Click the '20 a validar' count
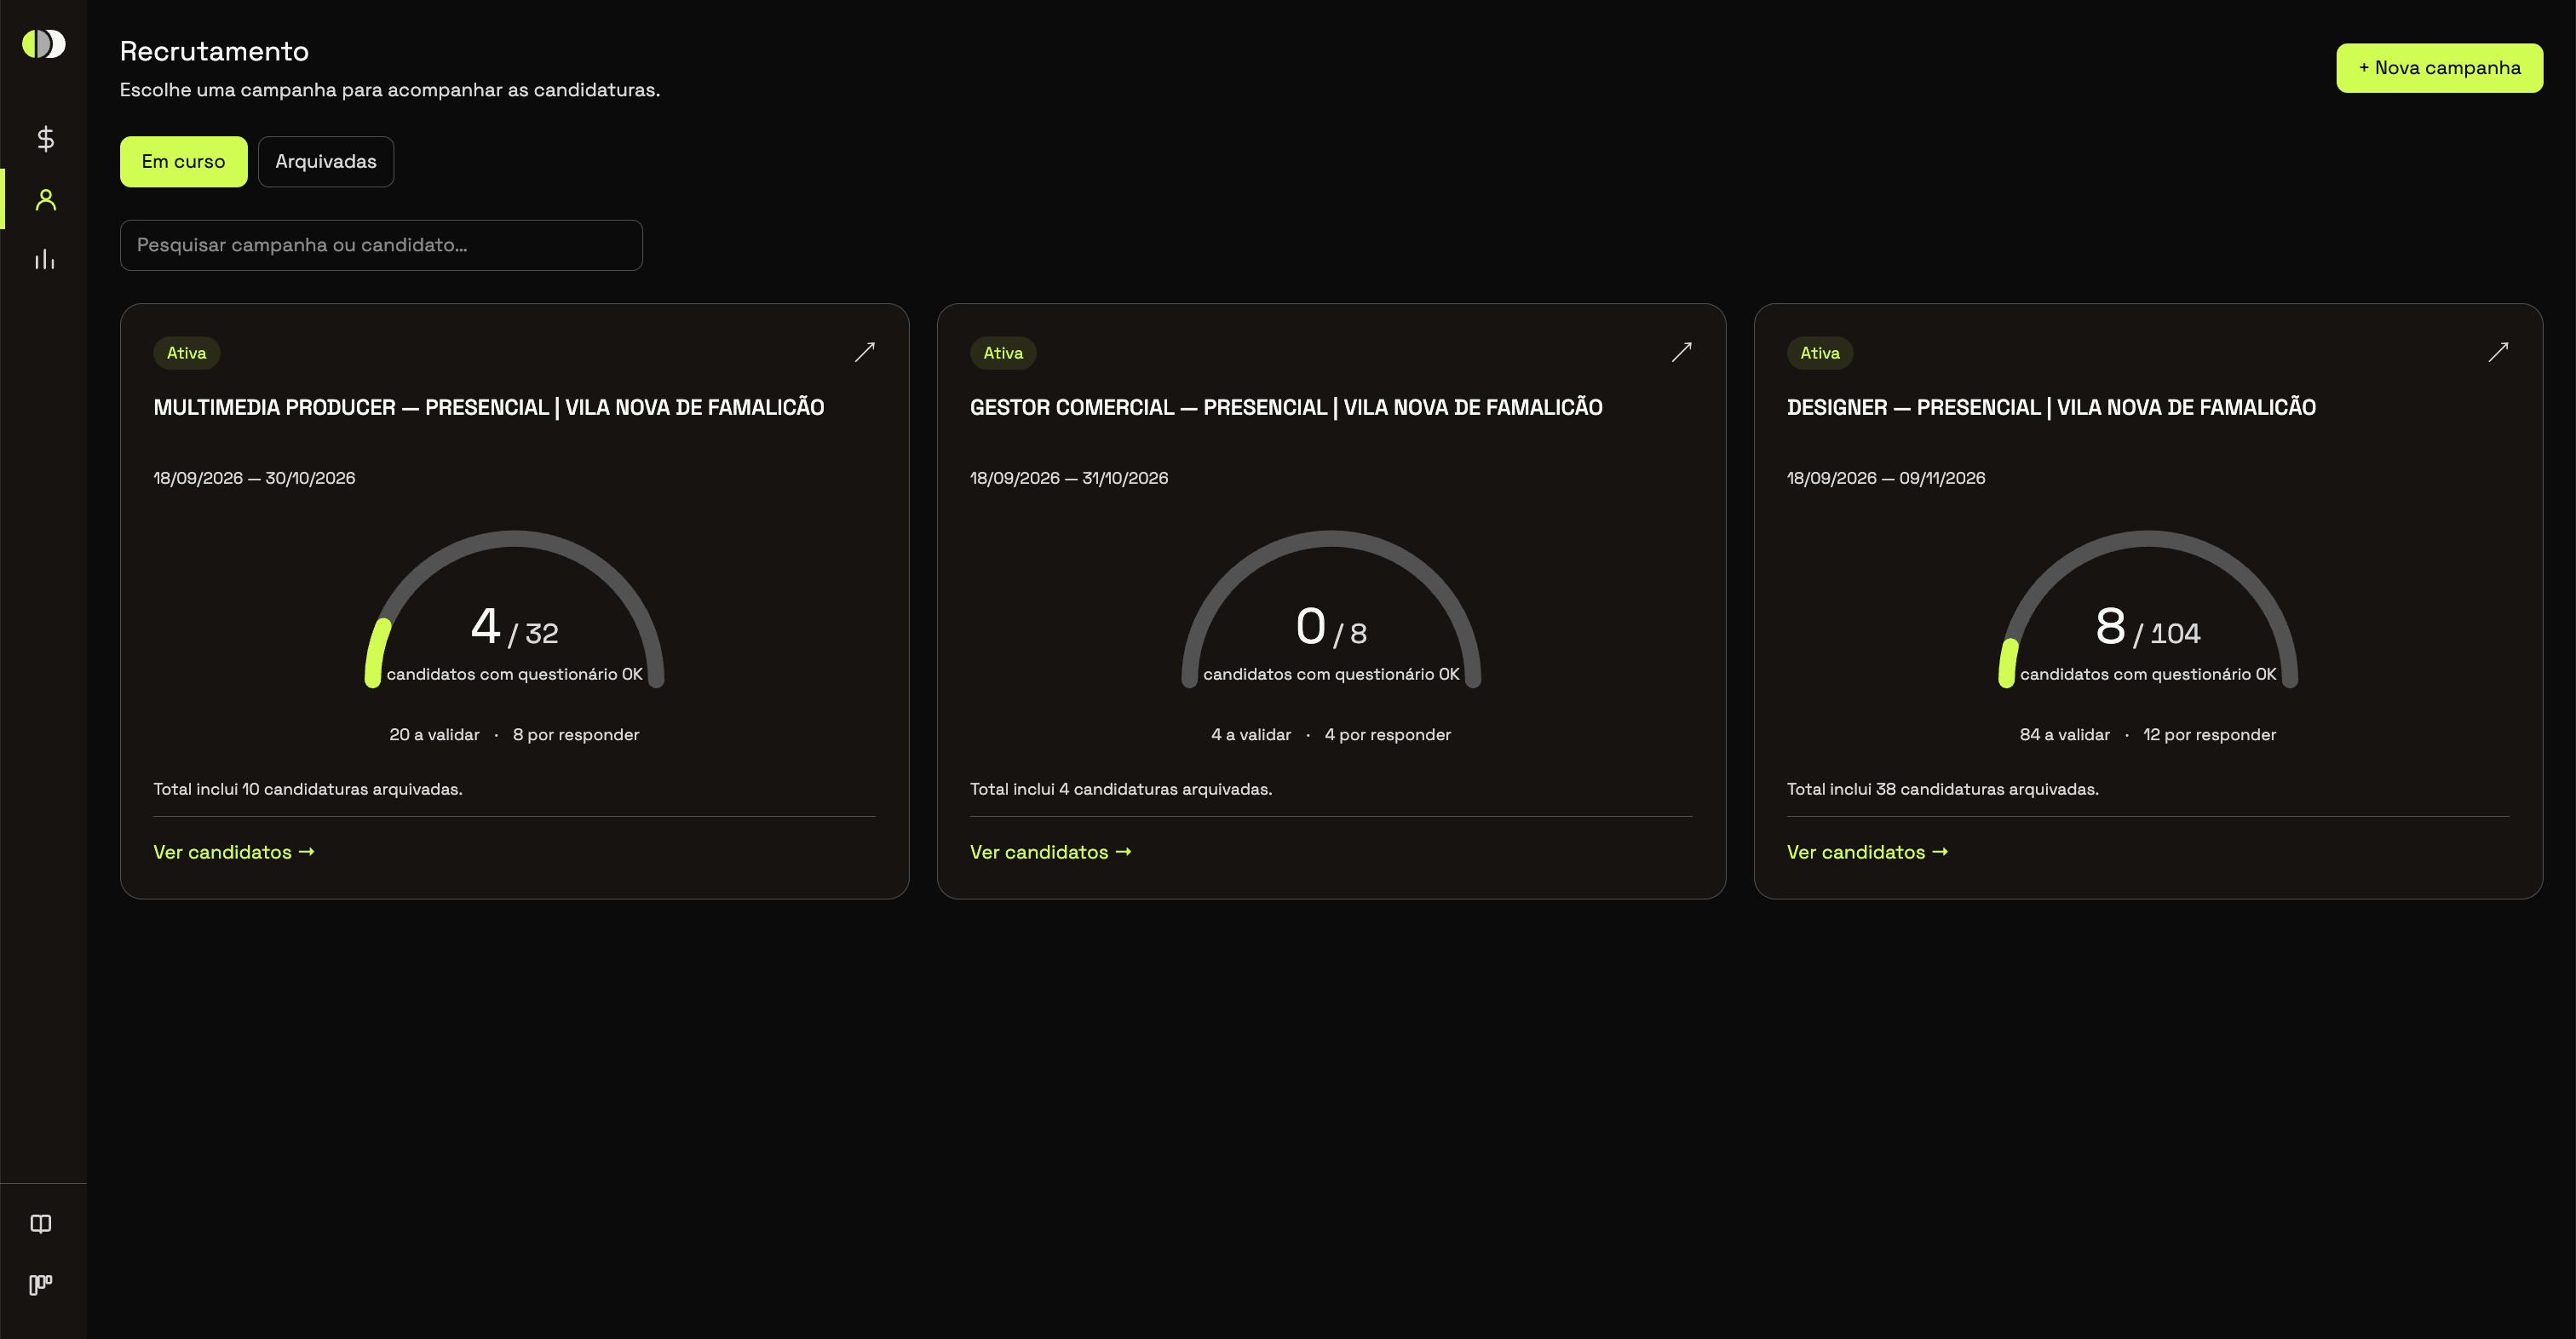This screenshot has height=1339, width=2576. tap(434, 735)
